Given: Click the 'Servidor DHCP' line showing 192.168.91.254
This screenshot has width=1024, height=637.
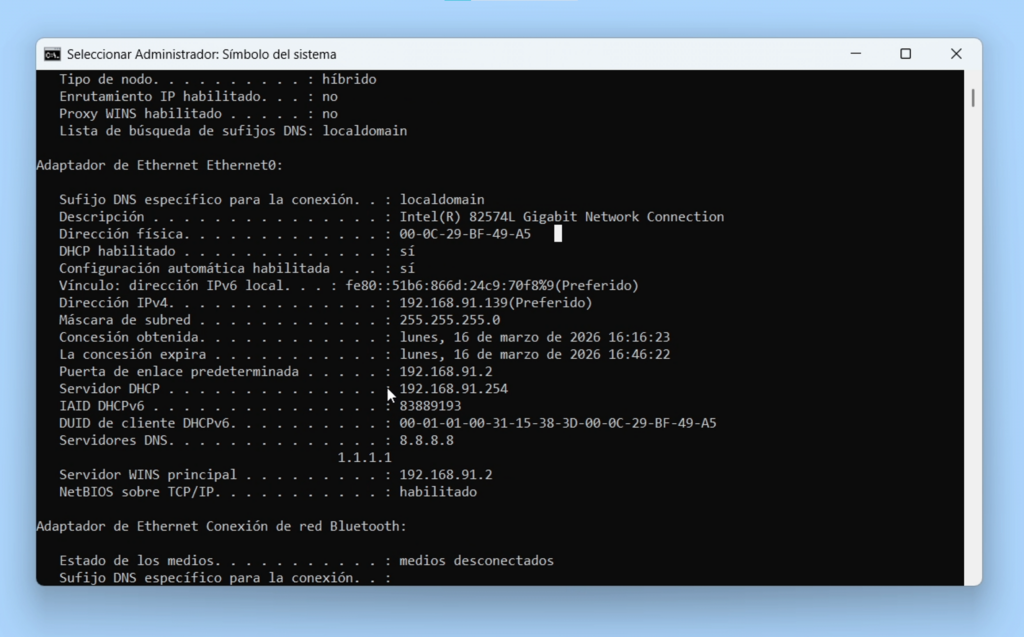Looking at the screenshot, I should (x=448, y=388).
